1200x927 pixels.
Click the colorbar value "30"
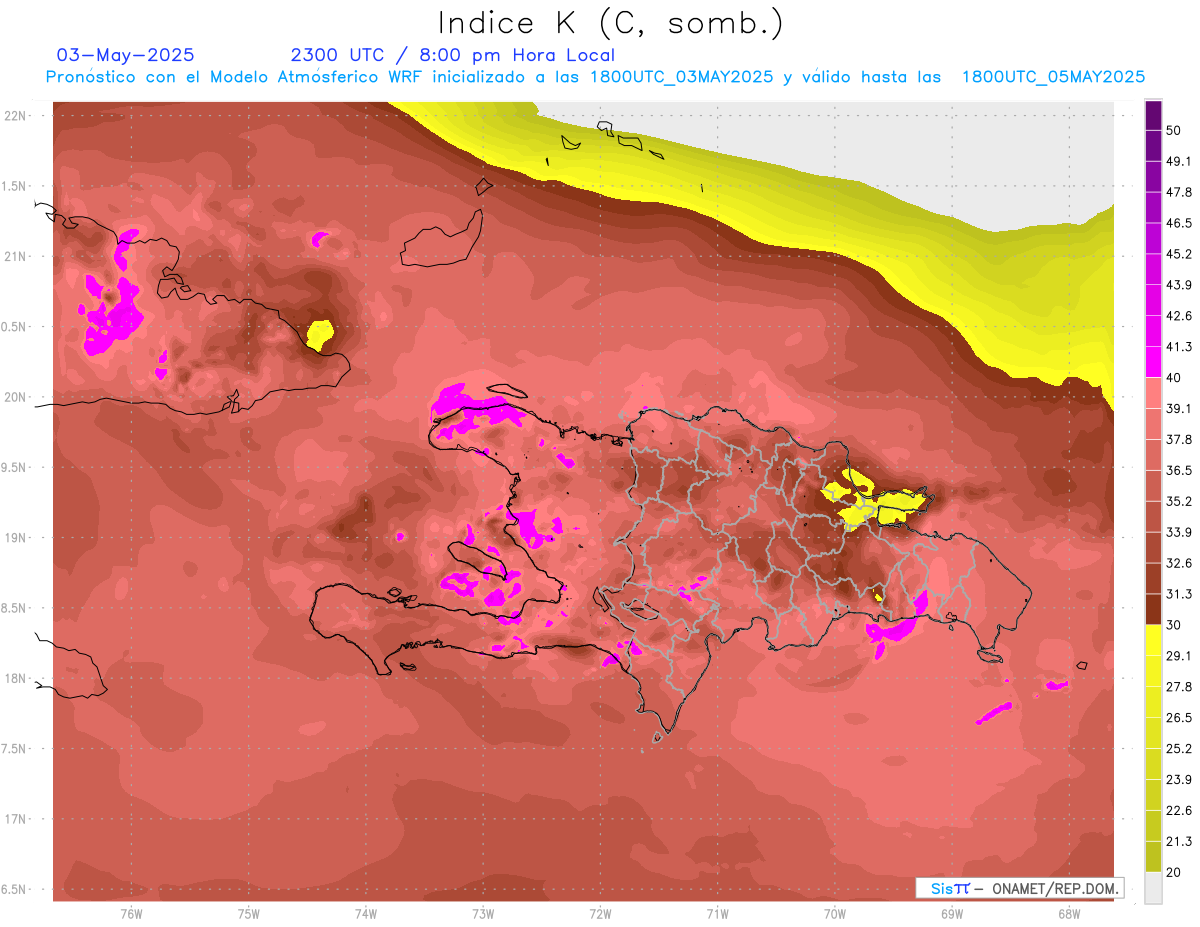pos(1175,625)
